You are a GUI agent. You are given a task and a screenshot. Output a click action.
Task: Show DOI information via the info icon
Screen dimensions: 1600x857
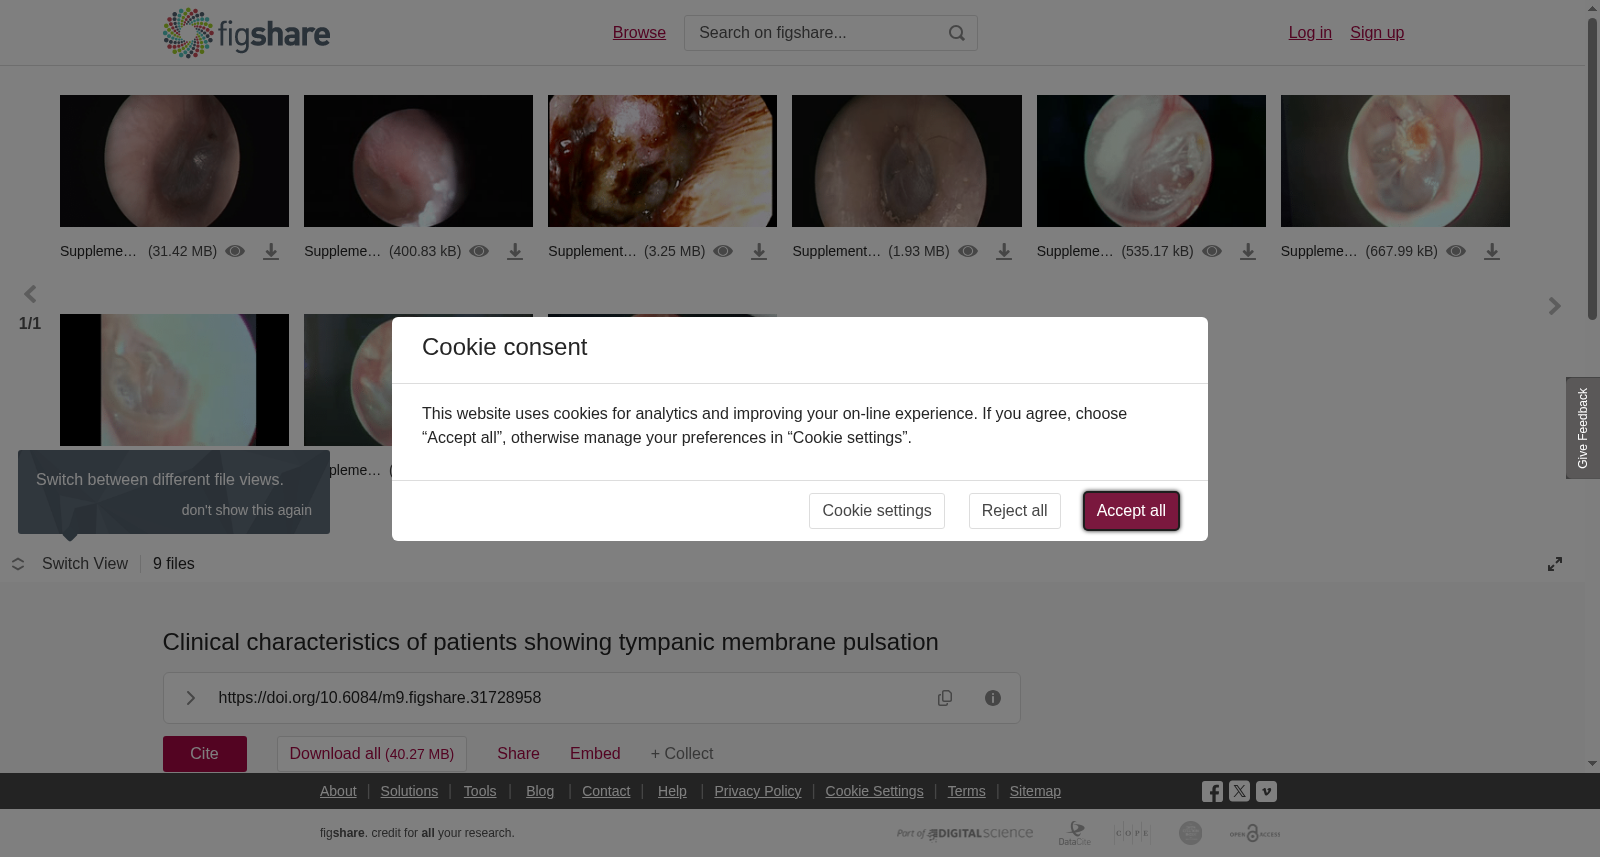993,698
